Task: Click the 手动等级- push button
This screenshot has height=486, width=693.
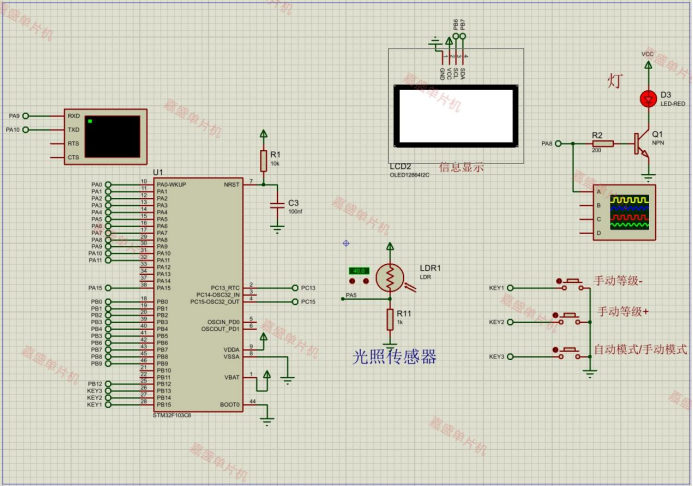Action: coord(573,284)
